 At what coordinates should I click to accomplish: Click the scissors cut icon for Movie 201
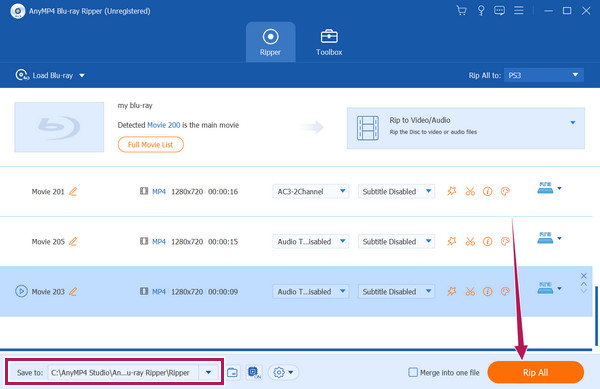point(470,191)
